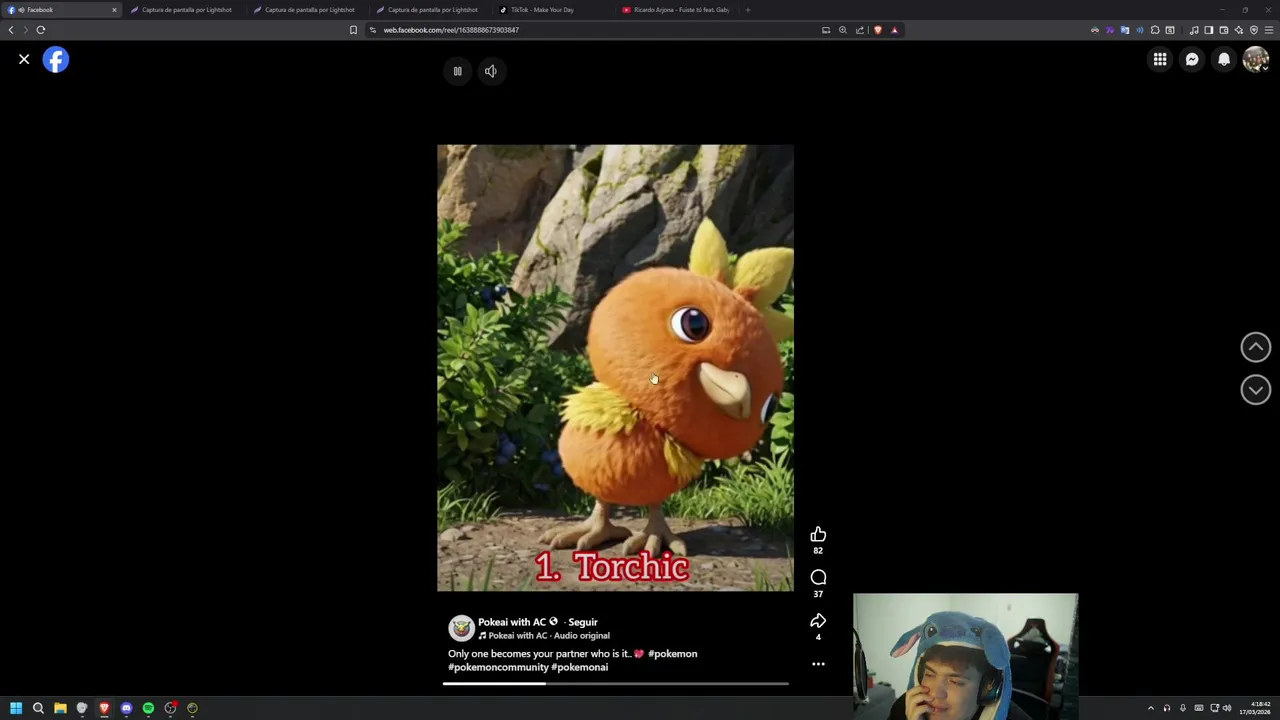Open Leo AI sparkle icon
Viewport: 1280px width, 720px height.
pos(1239,30)
